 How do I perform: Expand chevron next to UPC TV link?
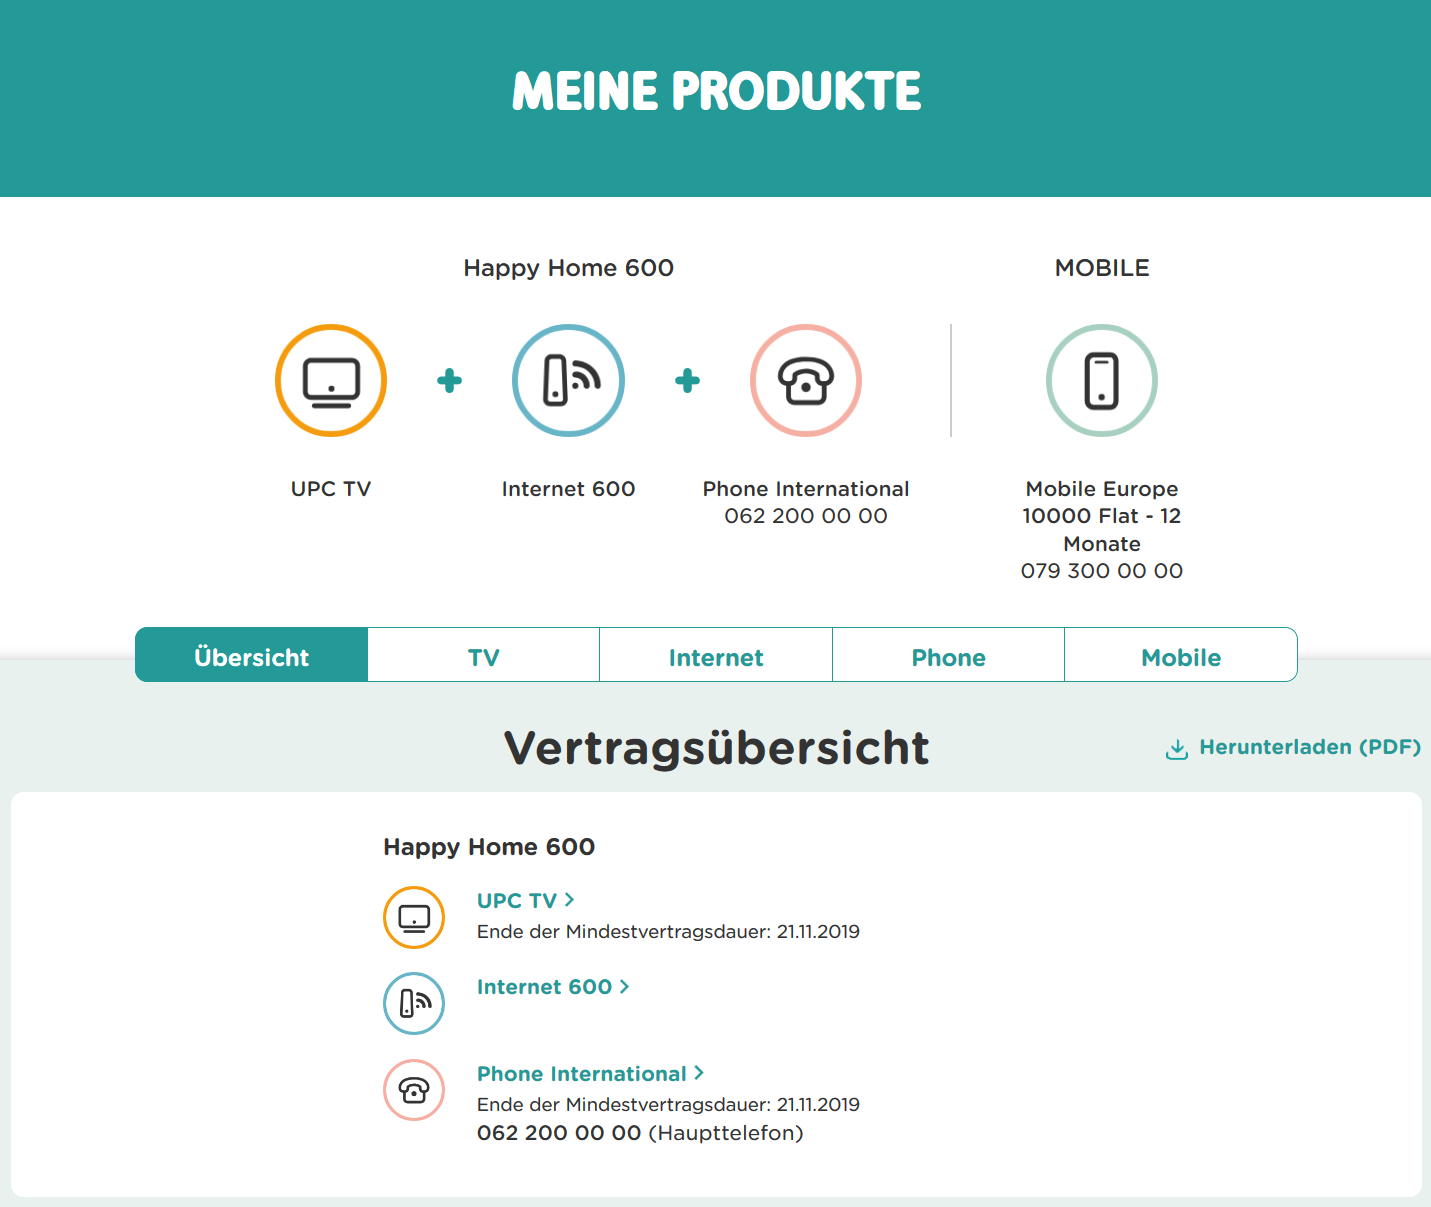[x=569, y=900]
